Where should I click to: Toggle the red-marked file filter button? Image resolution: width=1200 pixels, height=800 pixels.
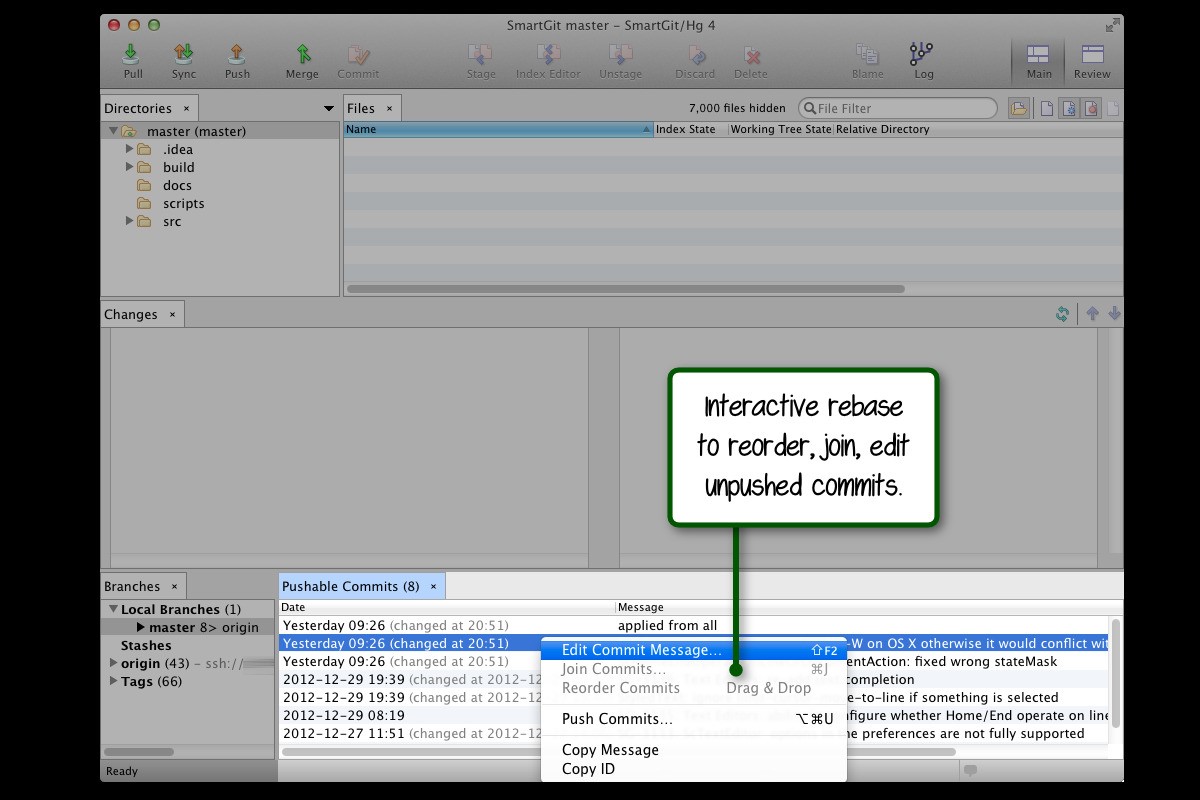[1091, 108]
